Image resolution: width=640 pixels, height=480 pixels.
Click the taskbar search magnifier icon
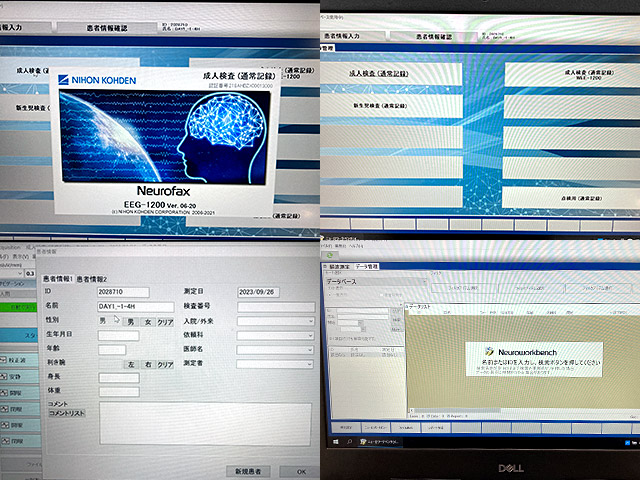pyautogui.click(x=349, y=442)
